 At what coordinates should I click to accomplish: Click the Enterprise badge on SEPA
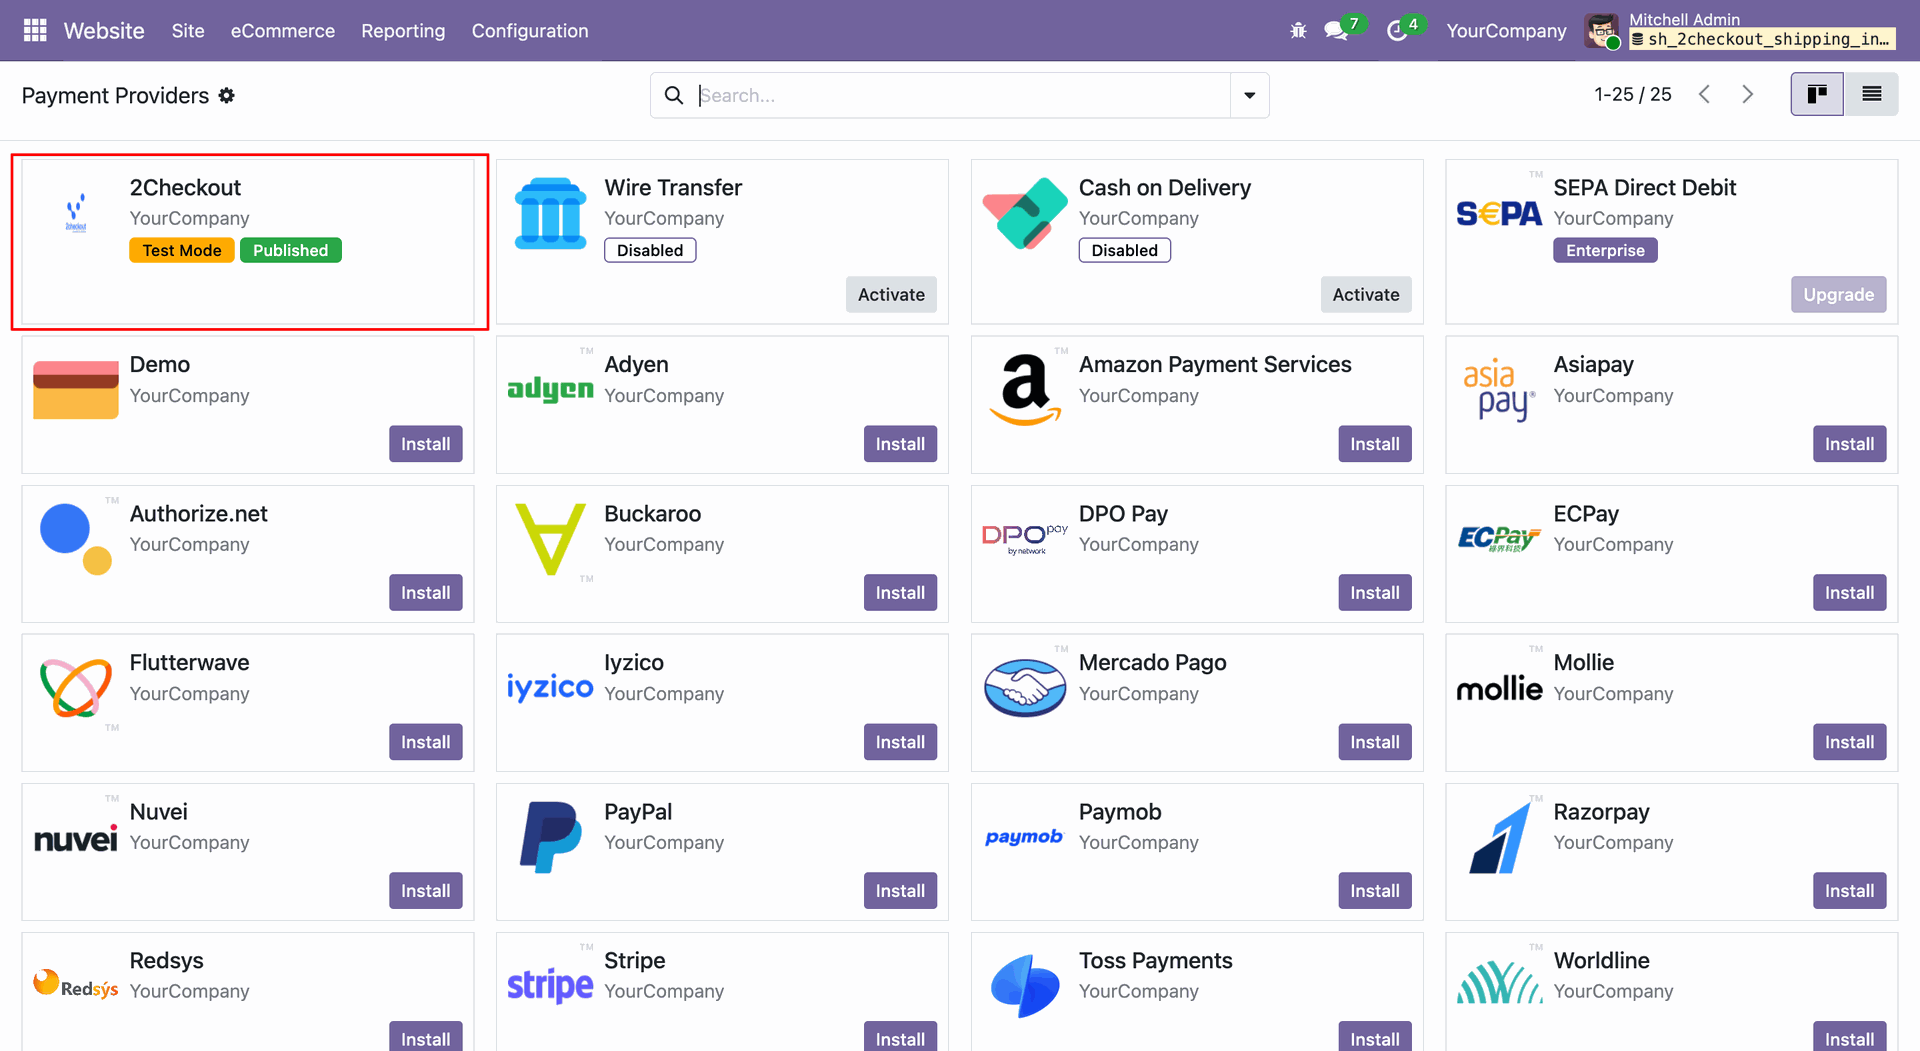[x=1605, y=250]
